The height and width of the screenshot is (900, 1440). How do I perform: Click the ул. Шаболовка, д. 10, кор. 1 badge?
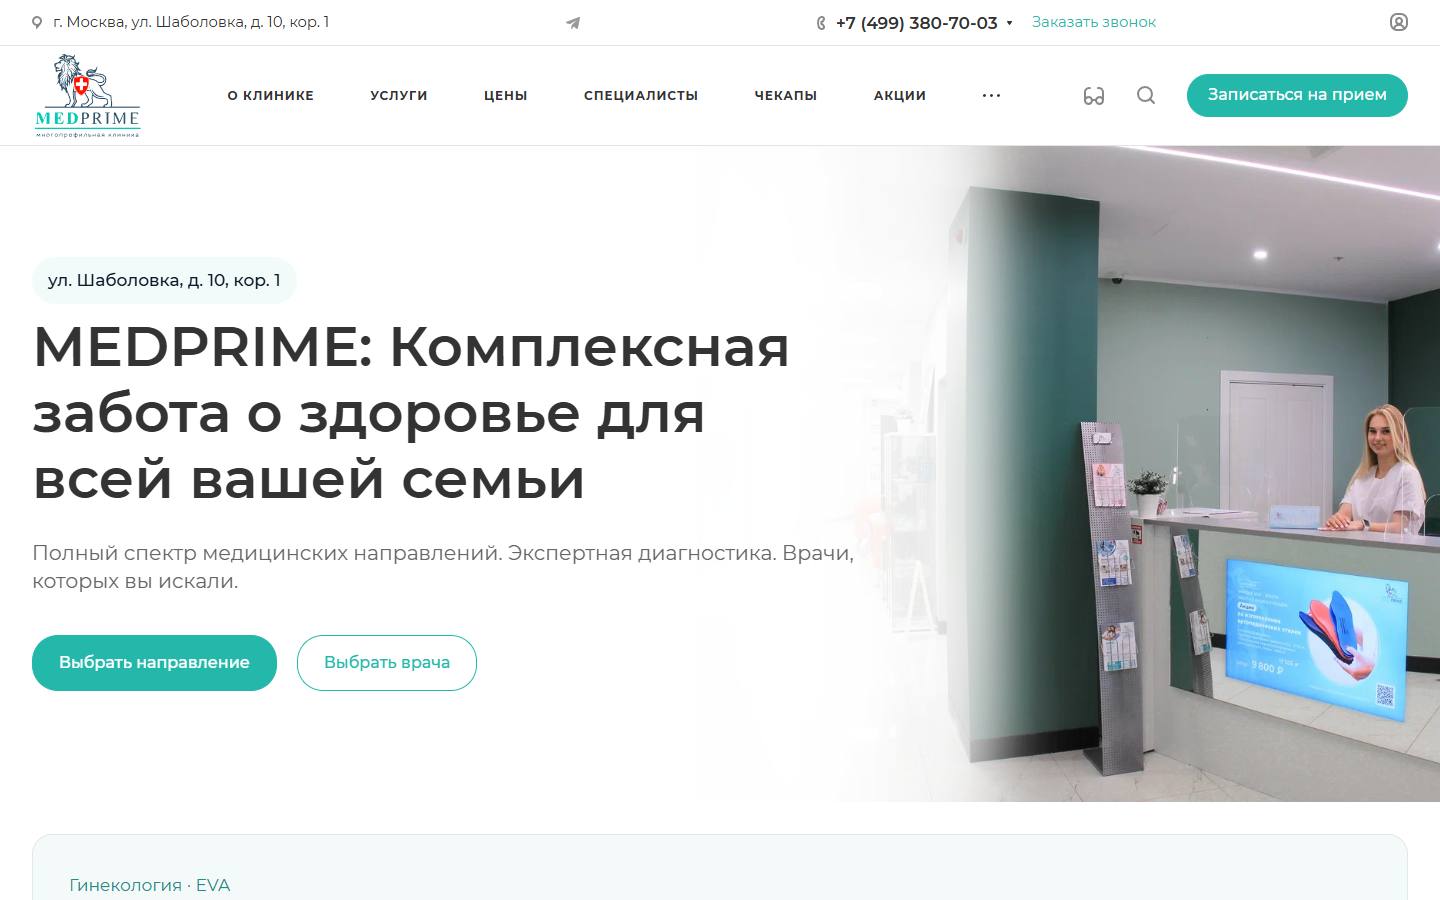pos(164,280)
